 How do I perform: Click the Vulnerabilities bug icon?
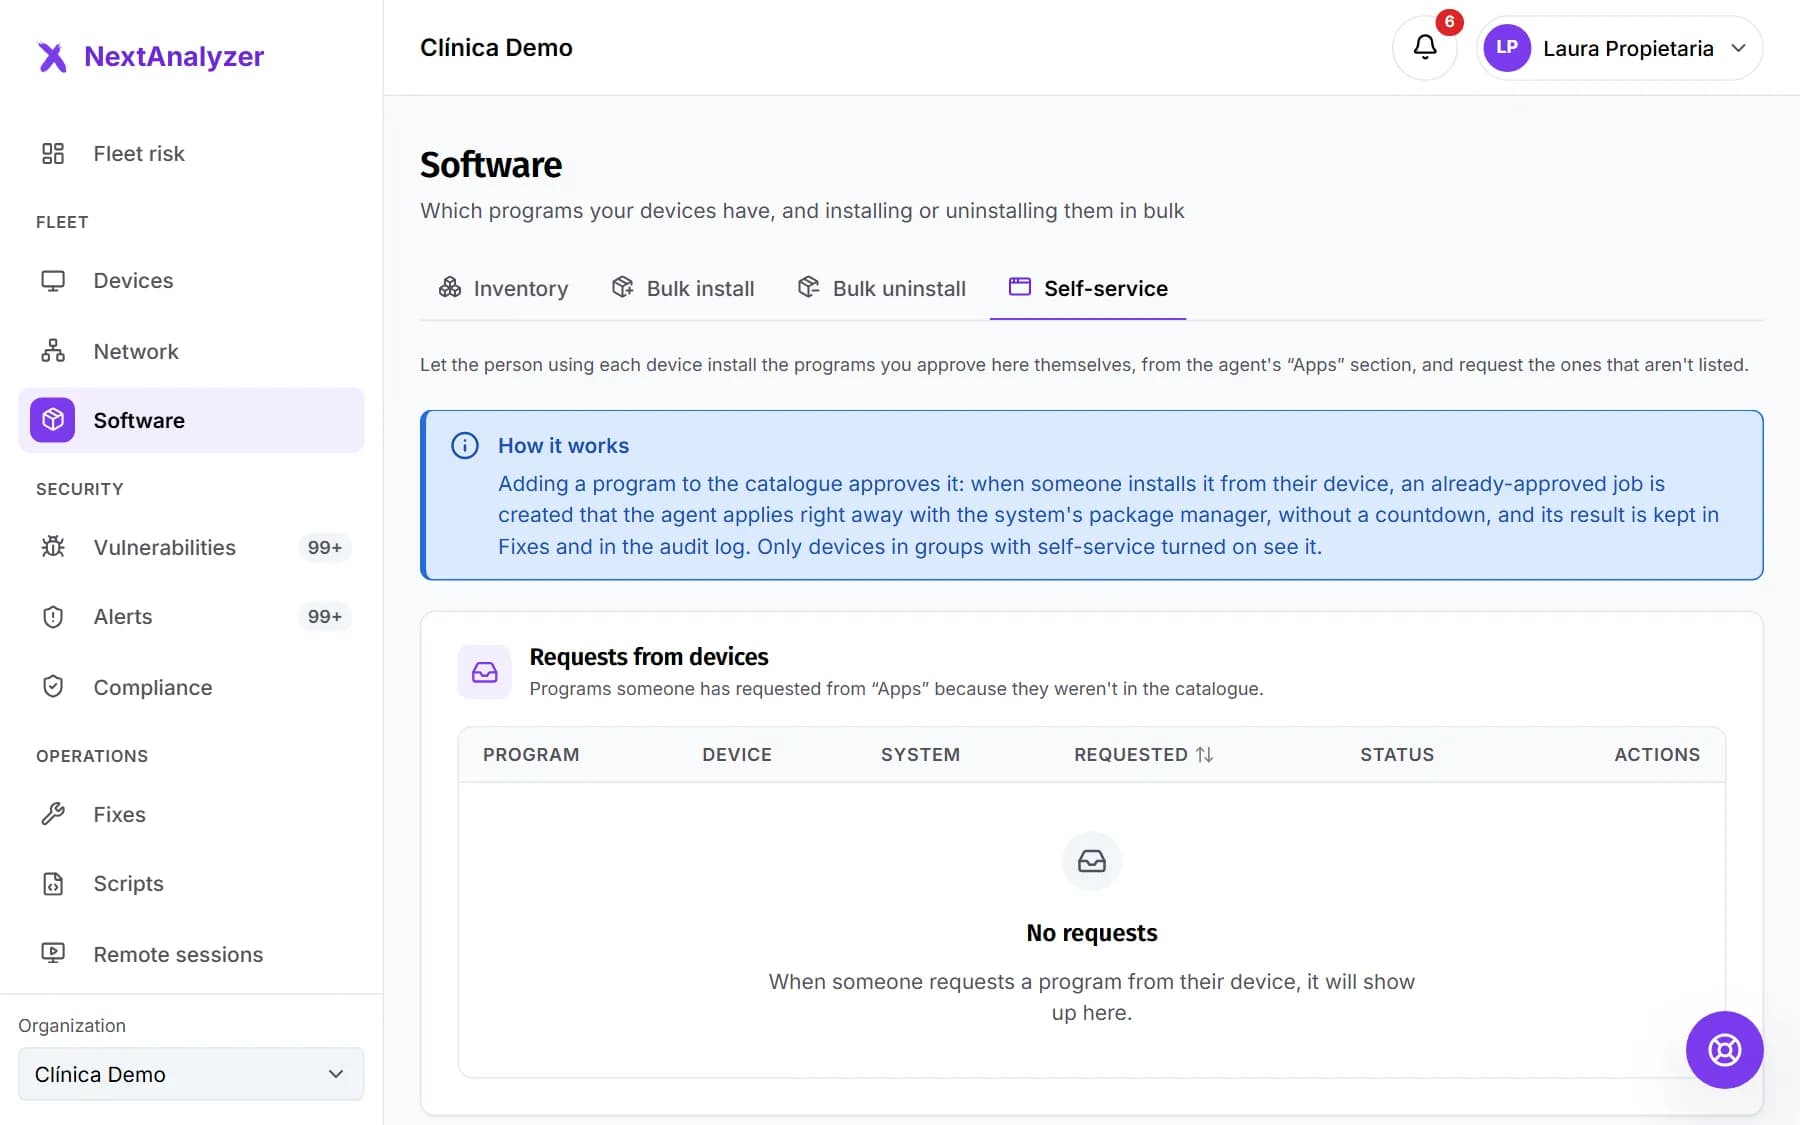(x=53, y=547)
